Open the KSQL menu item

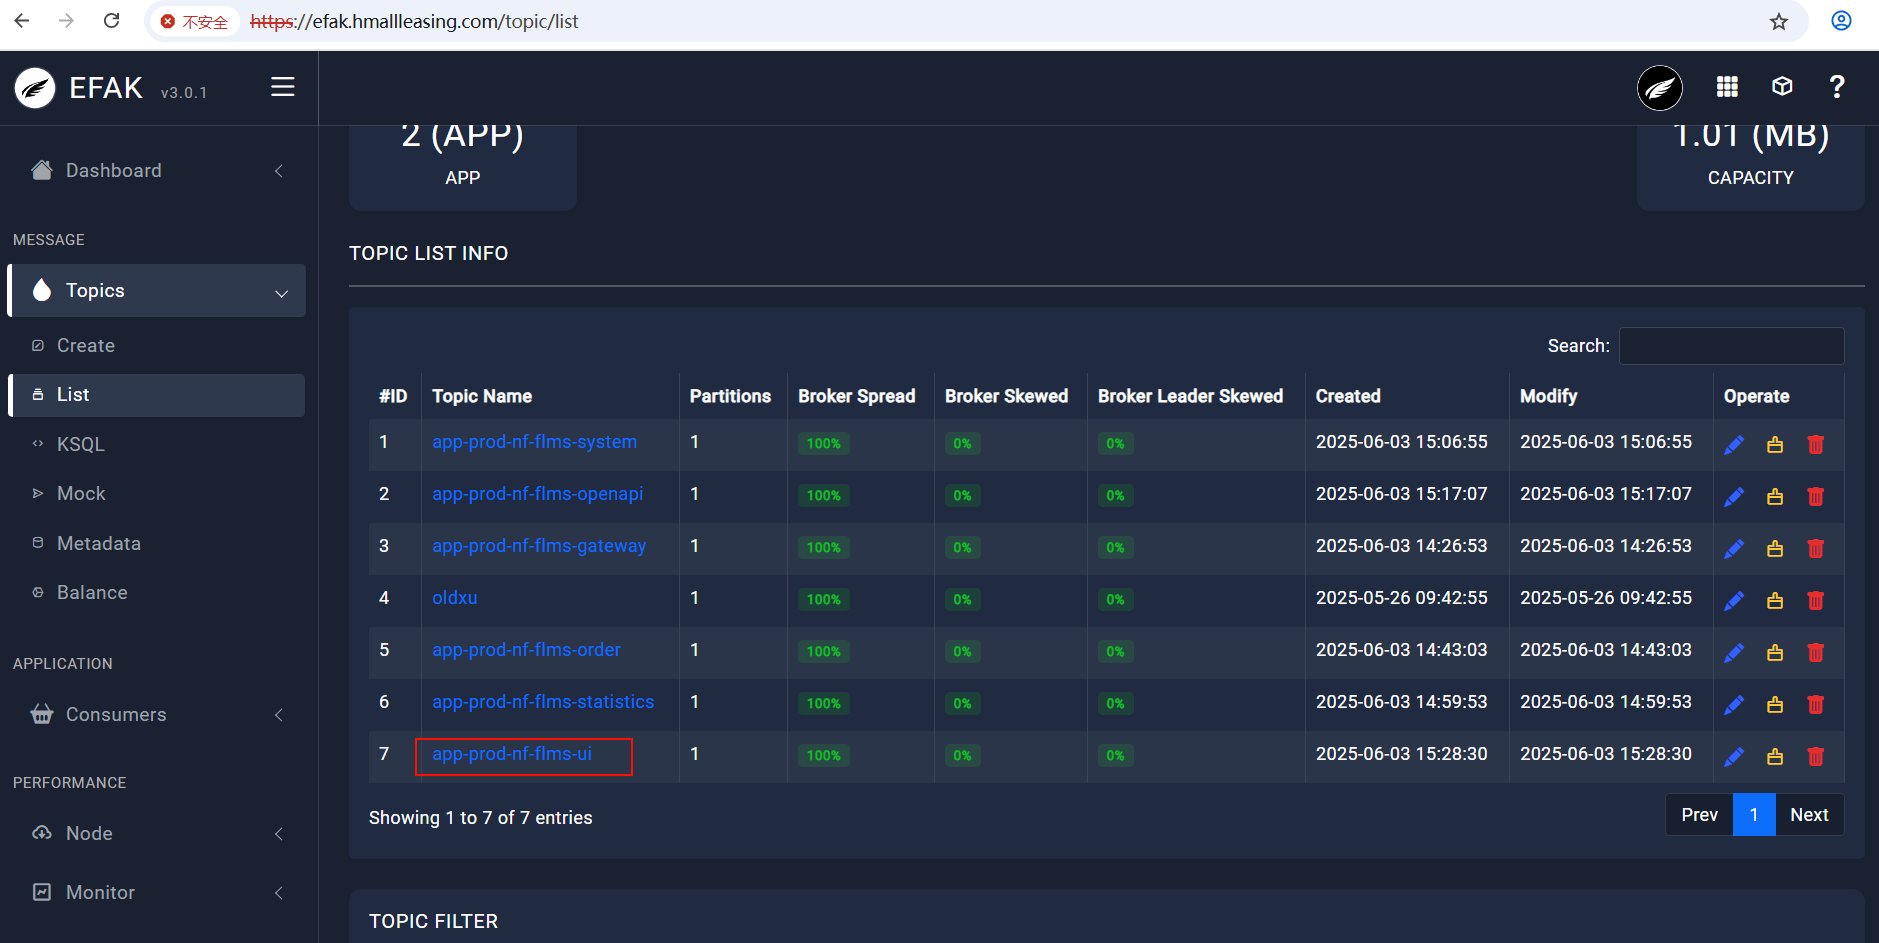point(81,445)
